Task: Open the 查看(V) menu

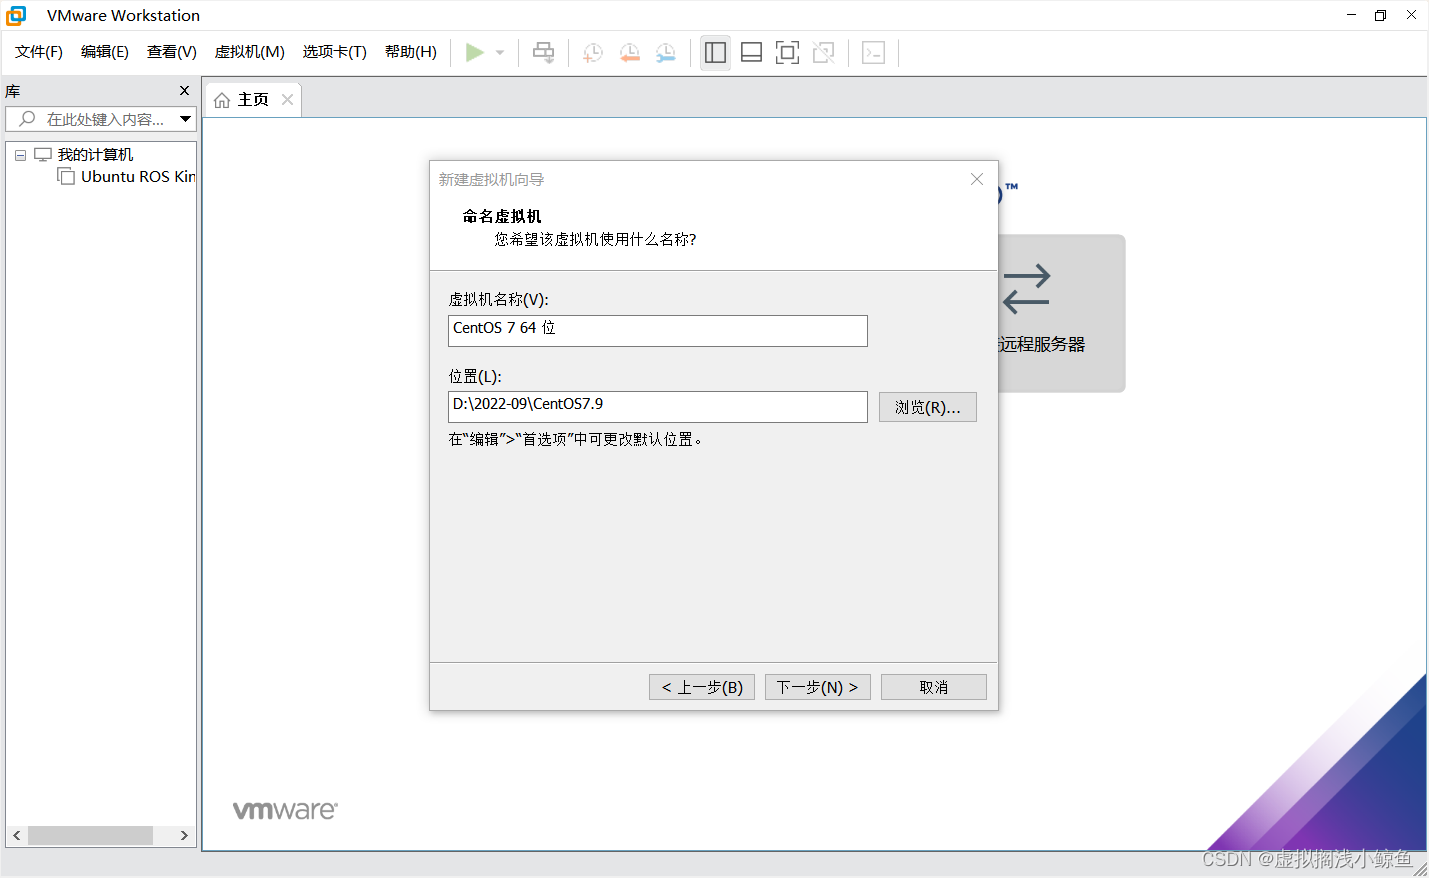Action: point(172,52)
